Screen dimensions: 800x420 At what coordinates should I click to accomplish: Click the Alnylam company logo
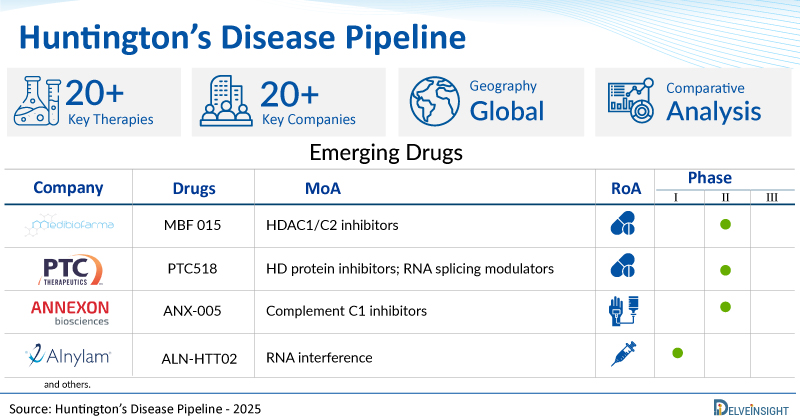point(68,356)
